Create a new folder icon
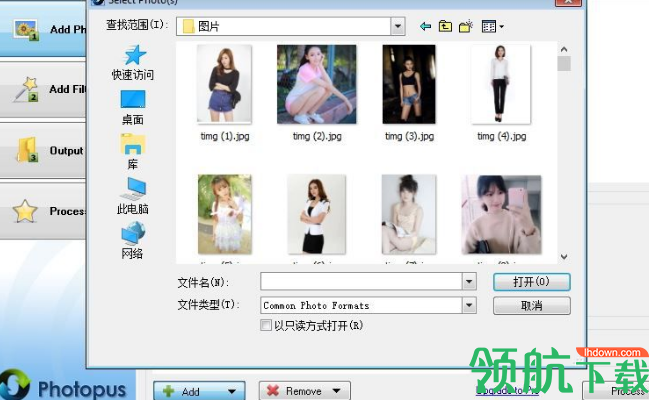The height and width of the screenshot is (400, 649). 466,27
